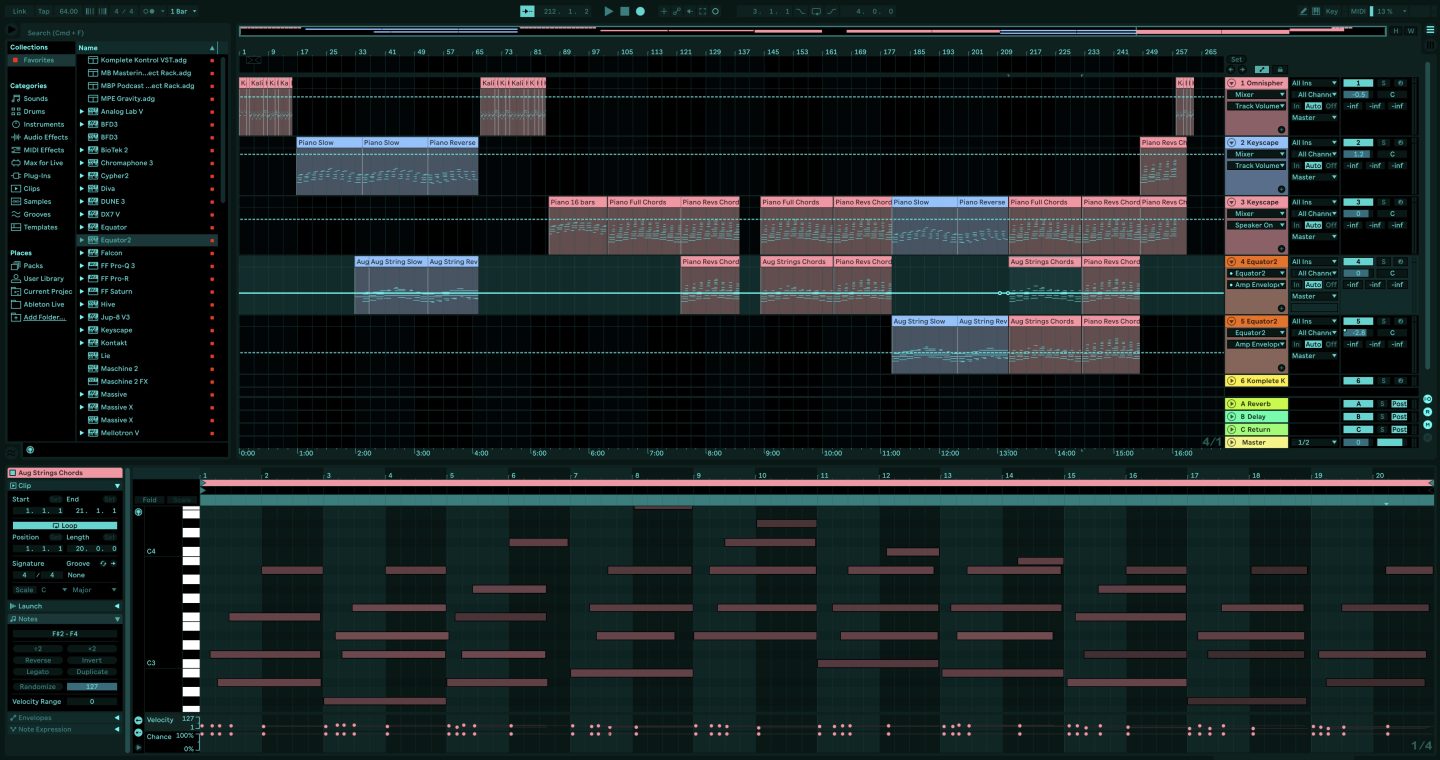Solo the 1 Omnispher track
Screen dimensions: 1440x760
coord(1383,83)
